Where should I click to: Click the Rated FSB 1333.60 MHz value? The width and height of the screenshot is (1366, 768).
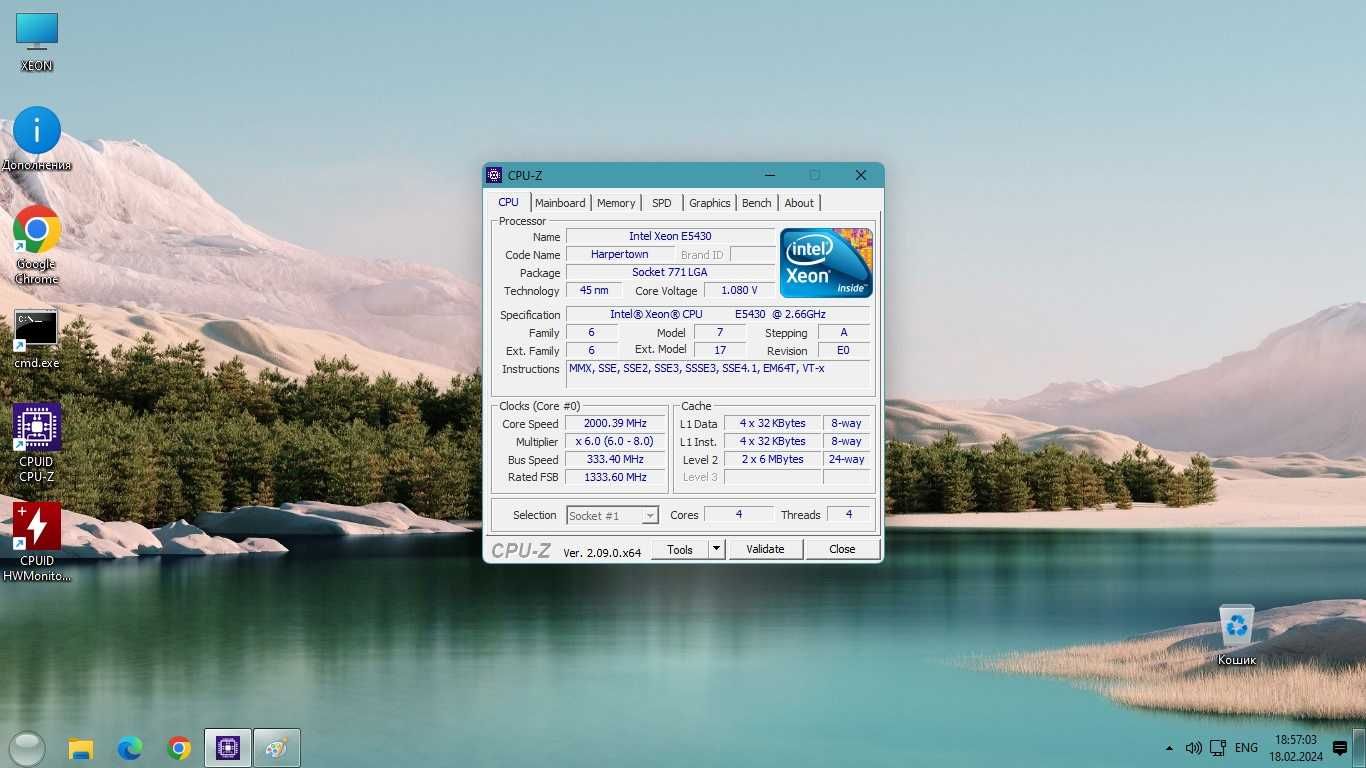615,478
